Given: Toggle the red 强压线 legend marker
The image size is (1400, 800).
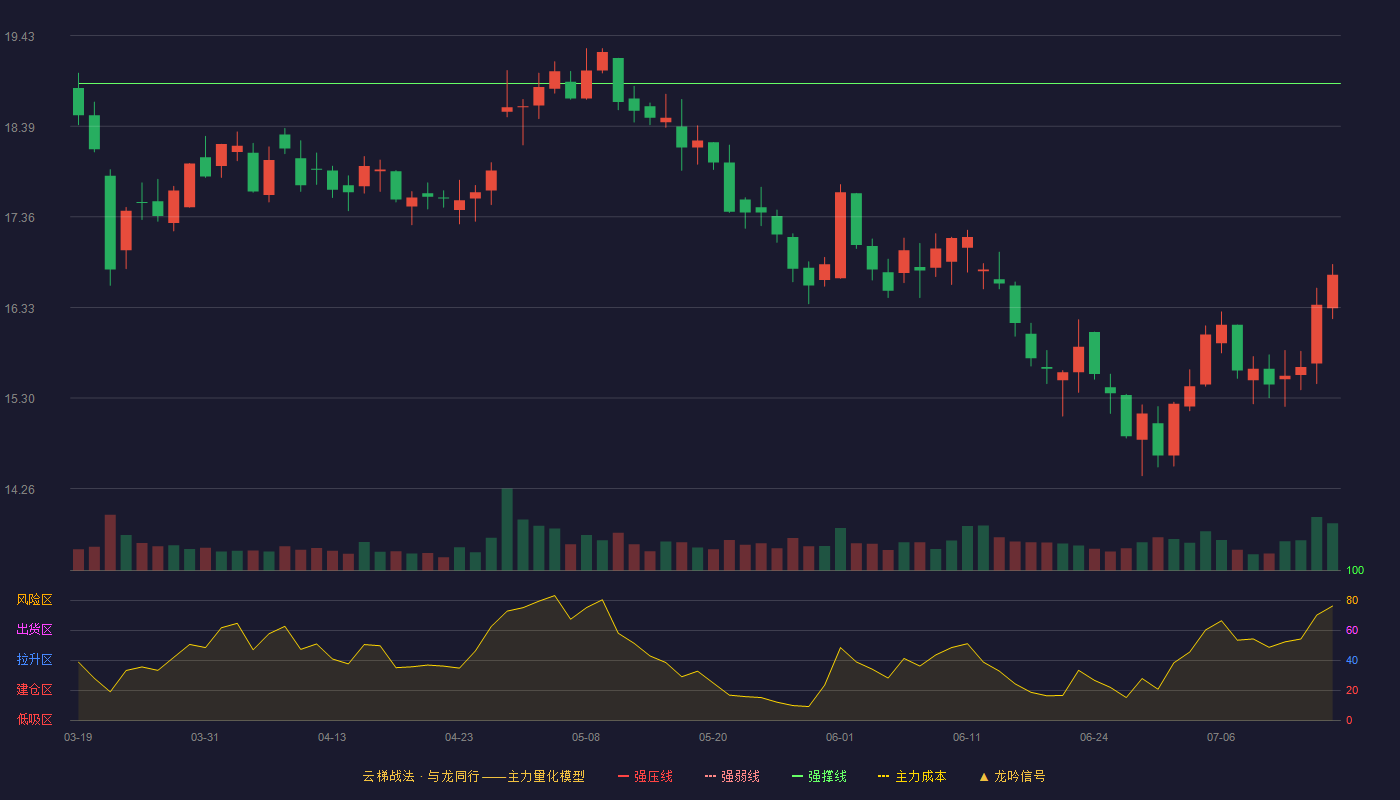Looking at the screenshot, I should (624, 776).
